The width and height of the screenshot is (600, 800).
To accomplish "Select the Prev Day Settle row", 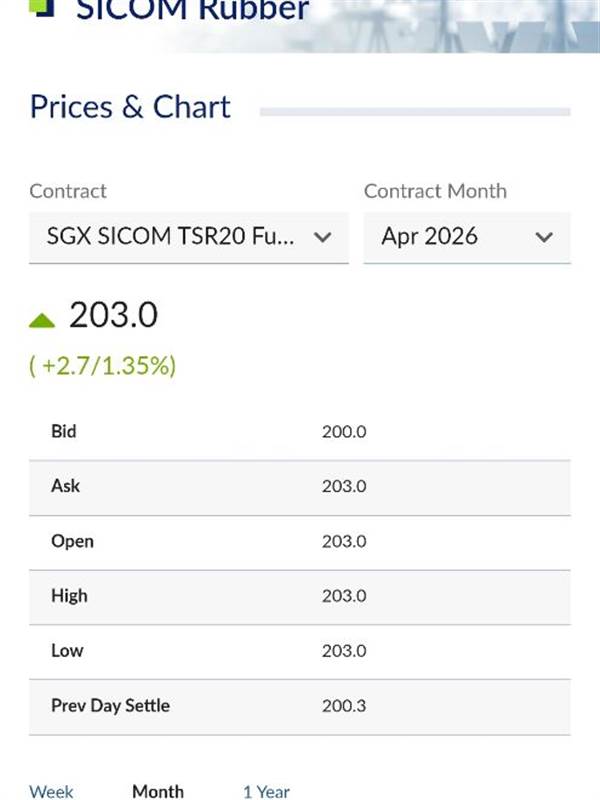I will pyautogui.click(x=300, y=705).
